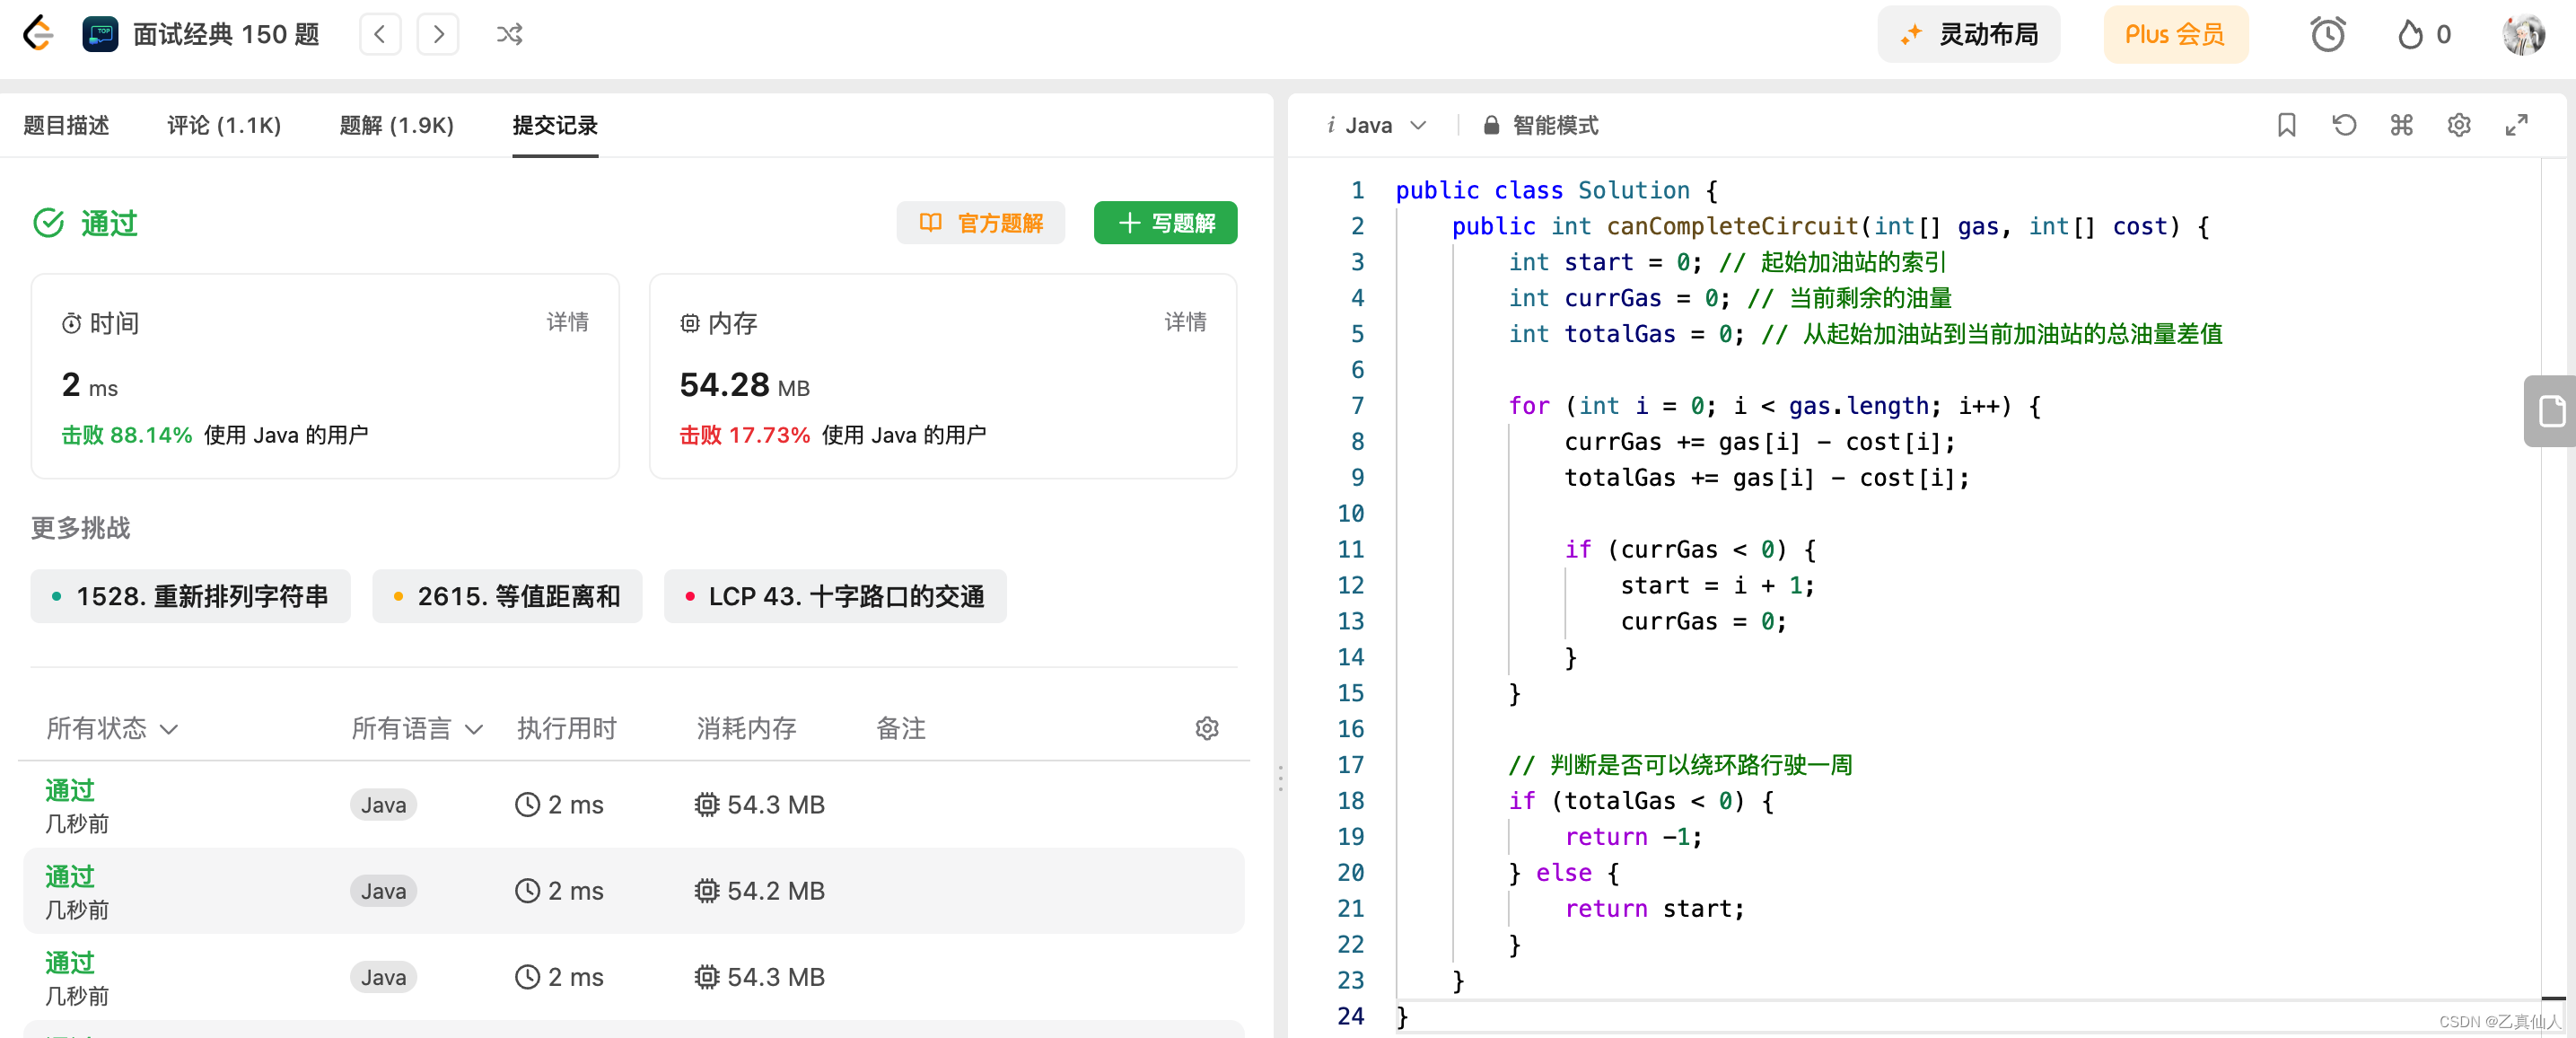Open the 面试经典 150 题 study plan
The width and height of the screenshot is (2576, 1038).
click(x=201, y=34)
